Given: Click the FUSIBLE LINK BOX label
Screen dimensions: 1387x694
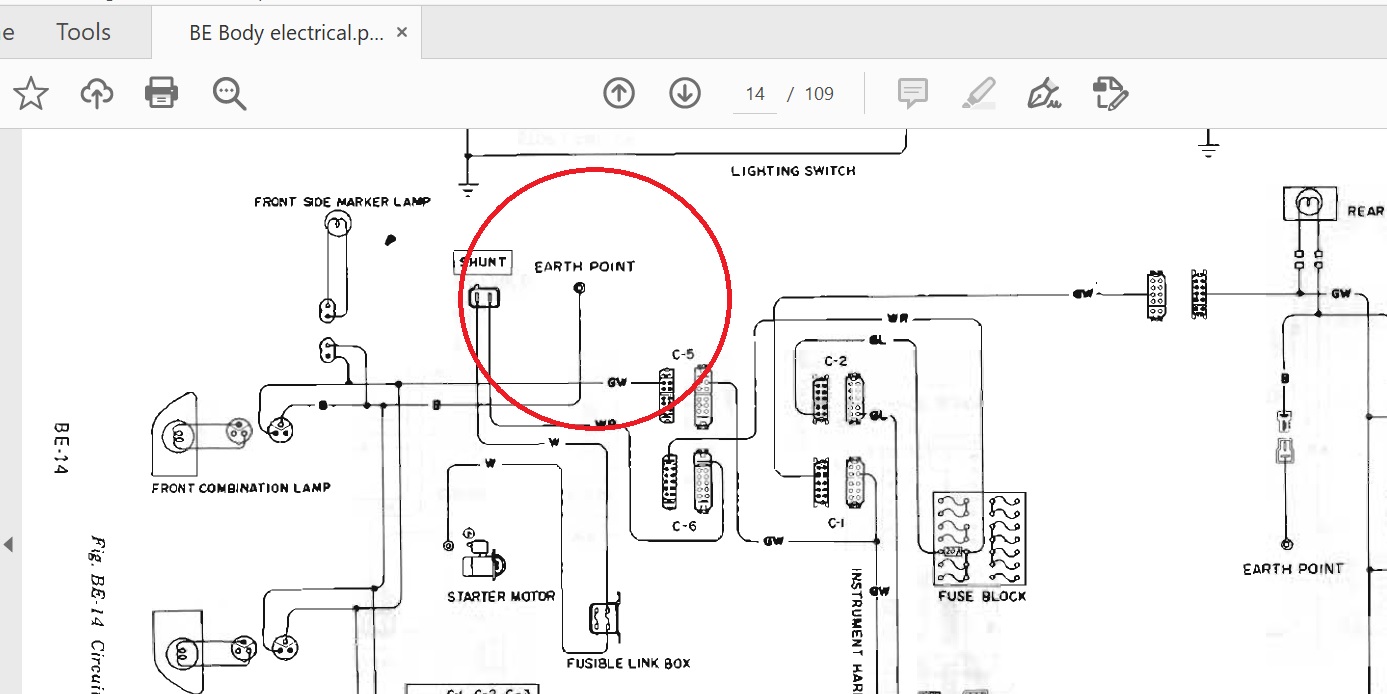Looking at the screenshot, I should [x=628, y=663].
